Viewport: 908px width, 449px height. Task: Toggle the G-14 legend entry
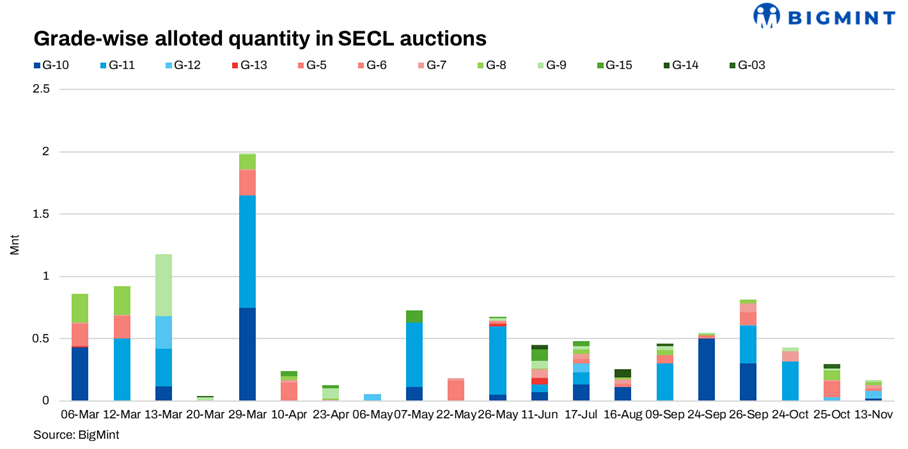coord(666,66)
